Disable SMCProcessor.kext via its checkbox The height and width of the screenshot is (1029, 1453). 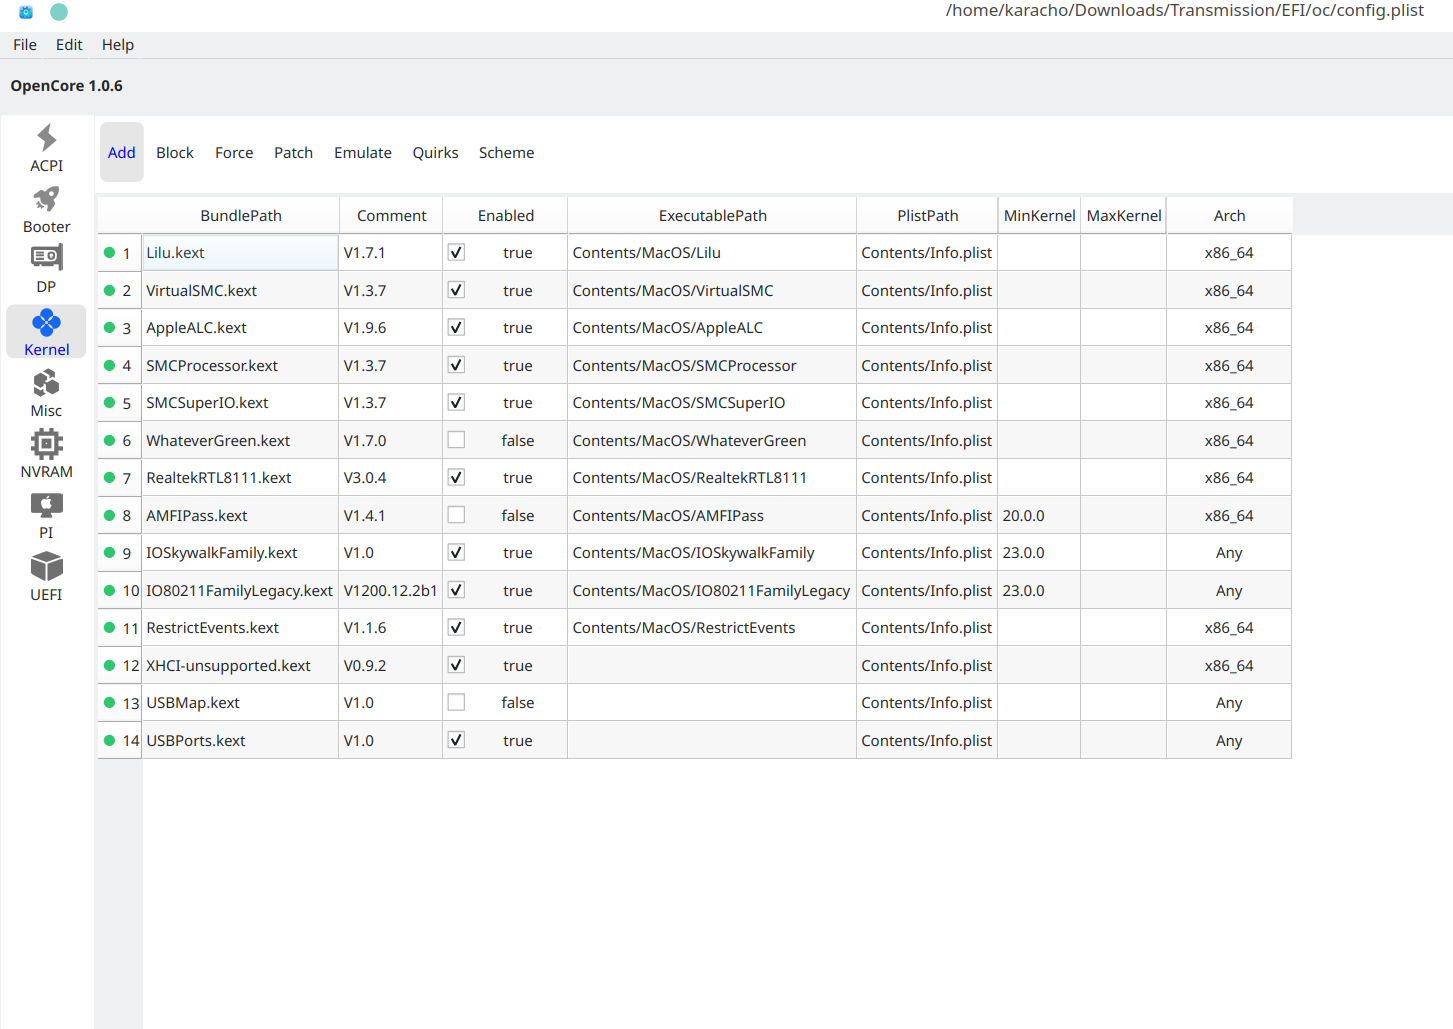click(456, 365)
